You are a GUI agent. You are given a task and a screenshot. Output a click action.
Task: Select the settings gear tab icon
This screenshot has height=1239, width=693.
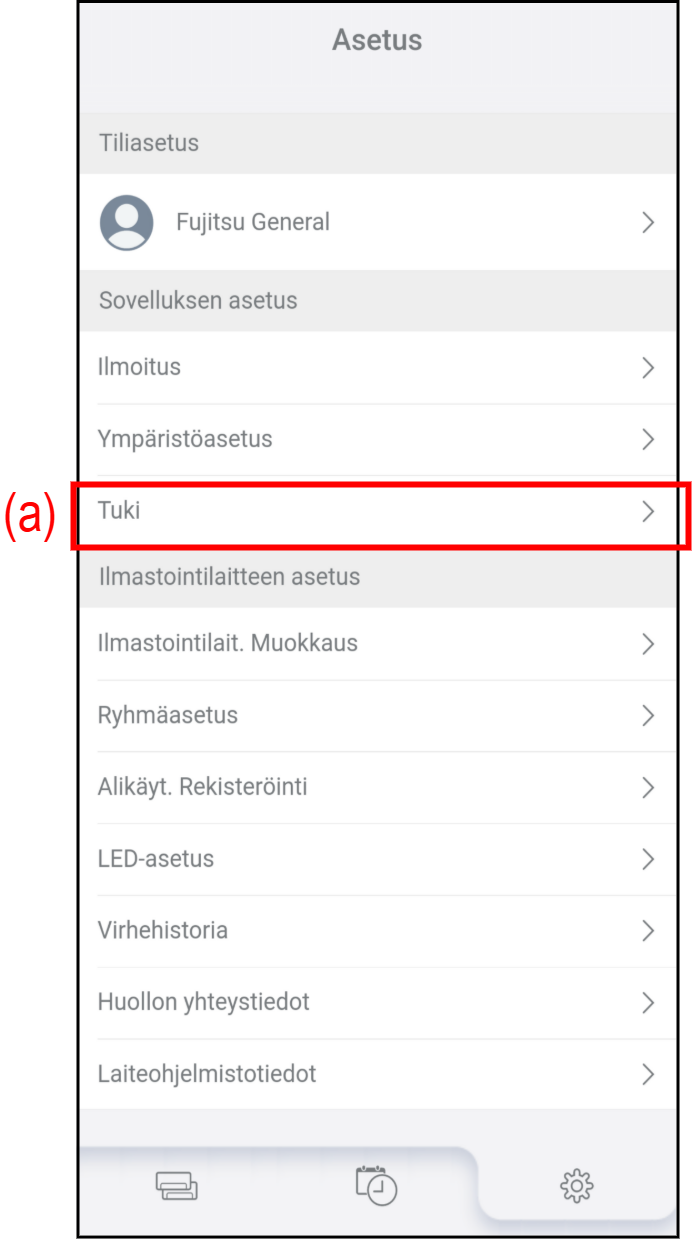point(576,1186)
